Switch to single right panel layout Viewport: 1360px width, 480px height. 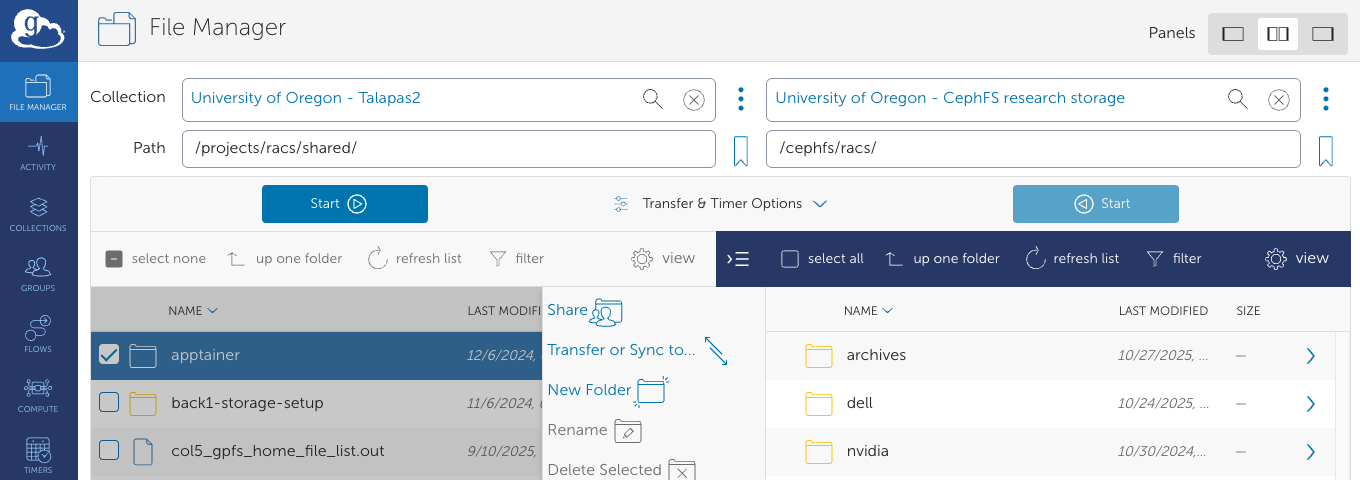coord(1323,34)
